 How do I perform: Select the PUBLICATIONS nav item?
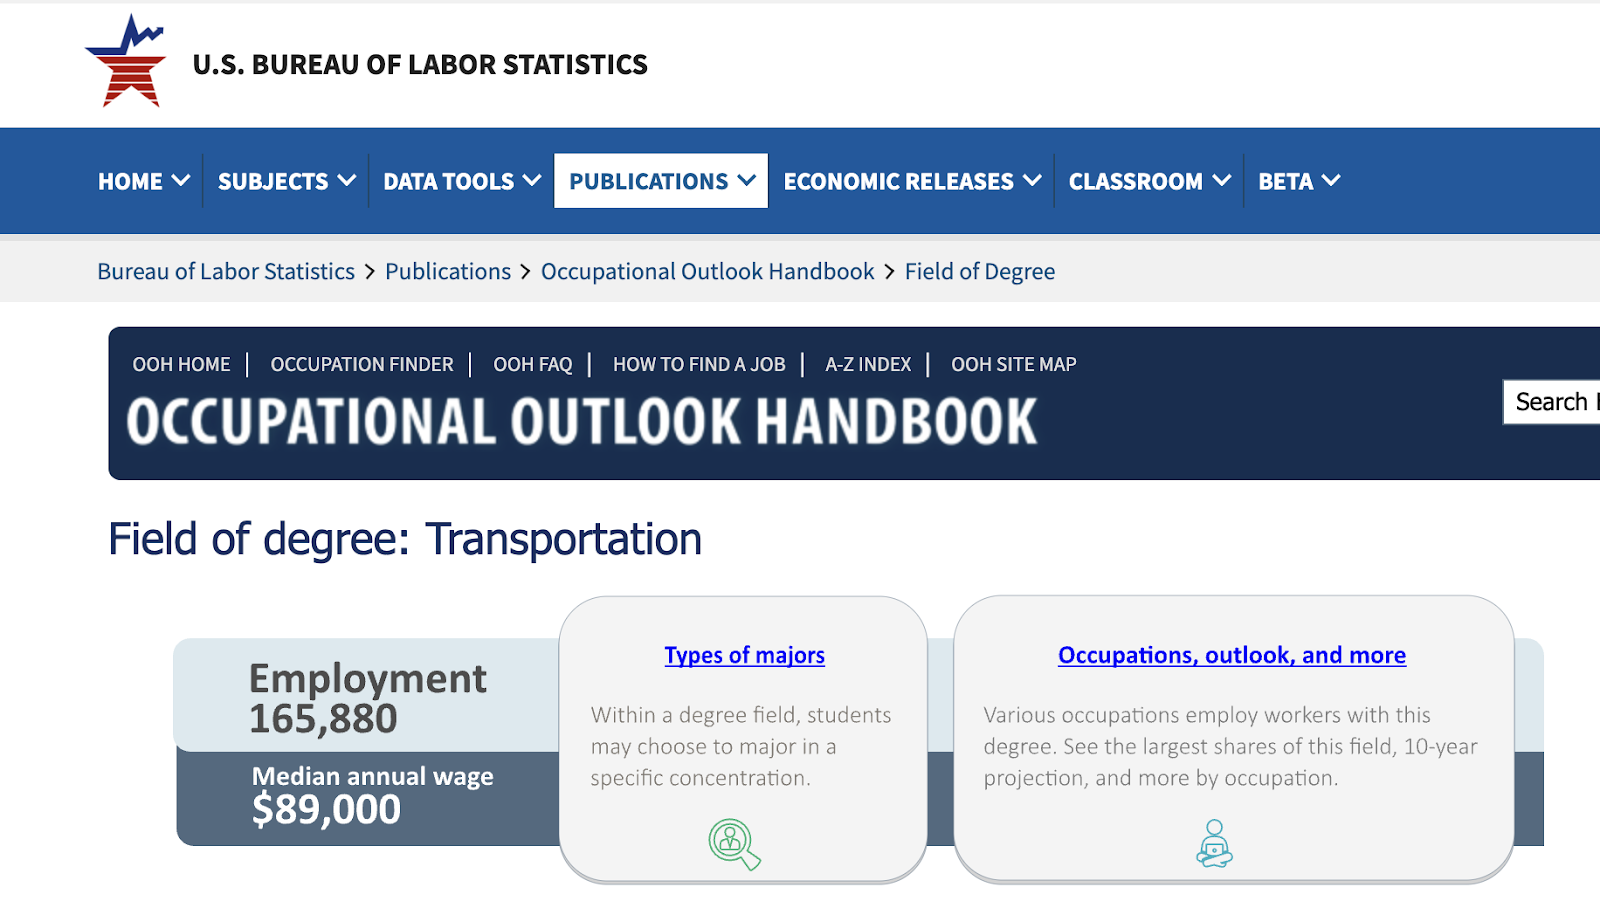click(649, 182)
